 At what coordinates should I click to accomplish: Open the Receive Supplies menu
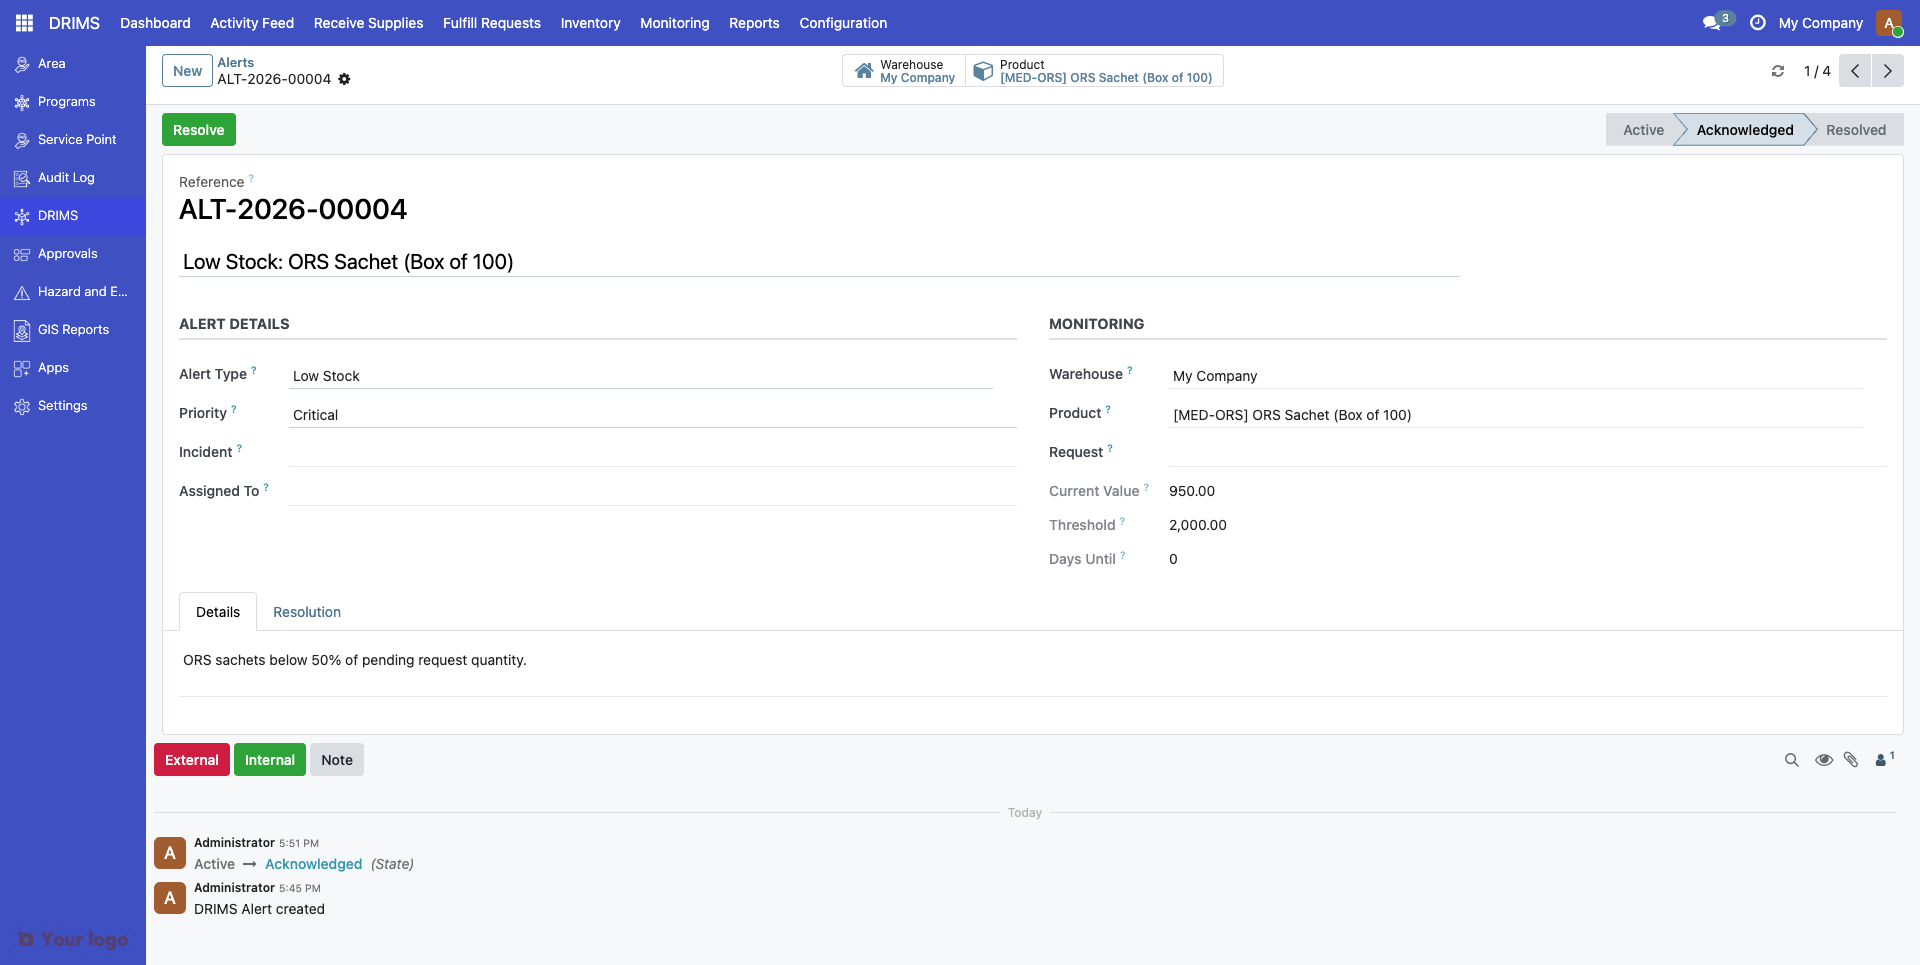pos(368,23)
